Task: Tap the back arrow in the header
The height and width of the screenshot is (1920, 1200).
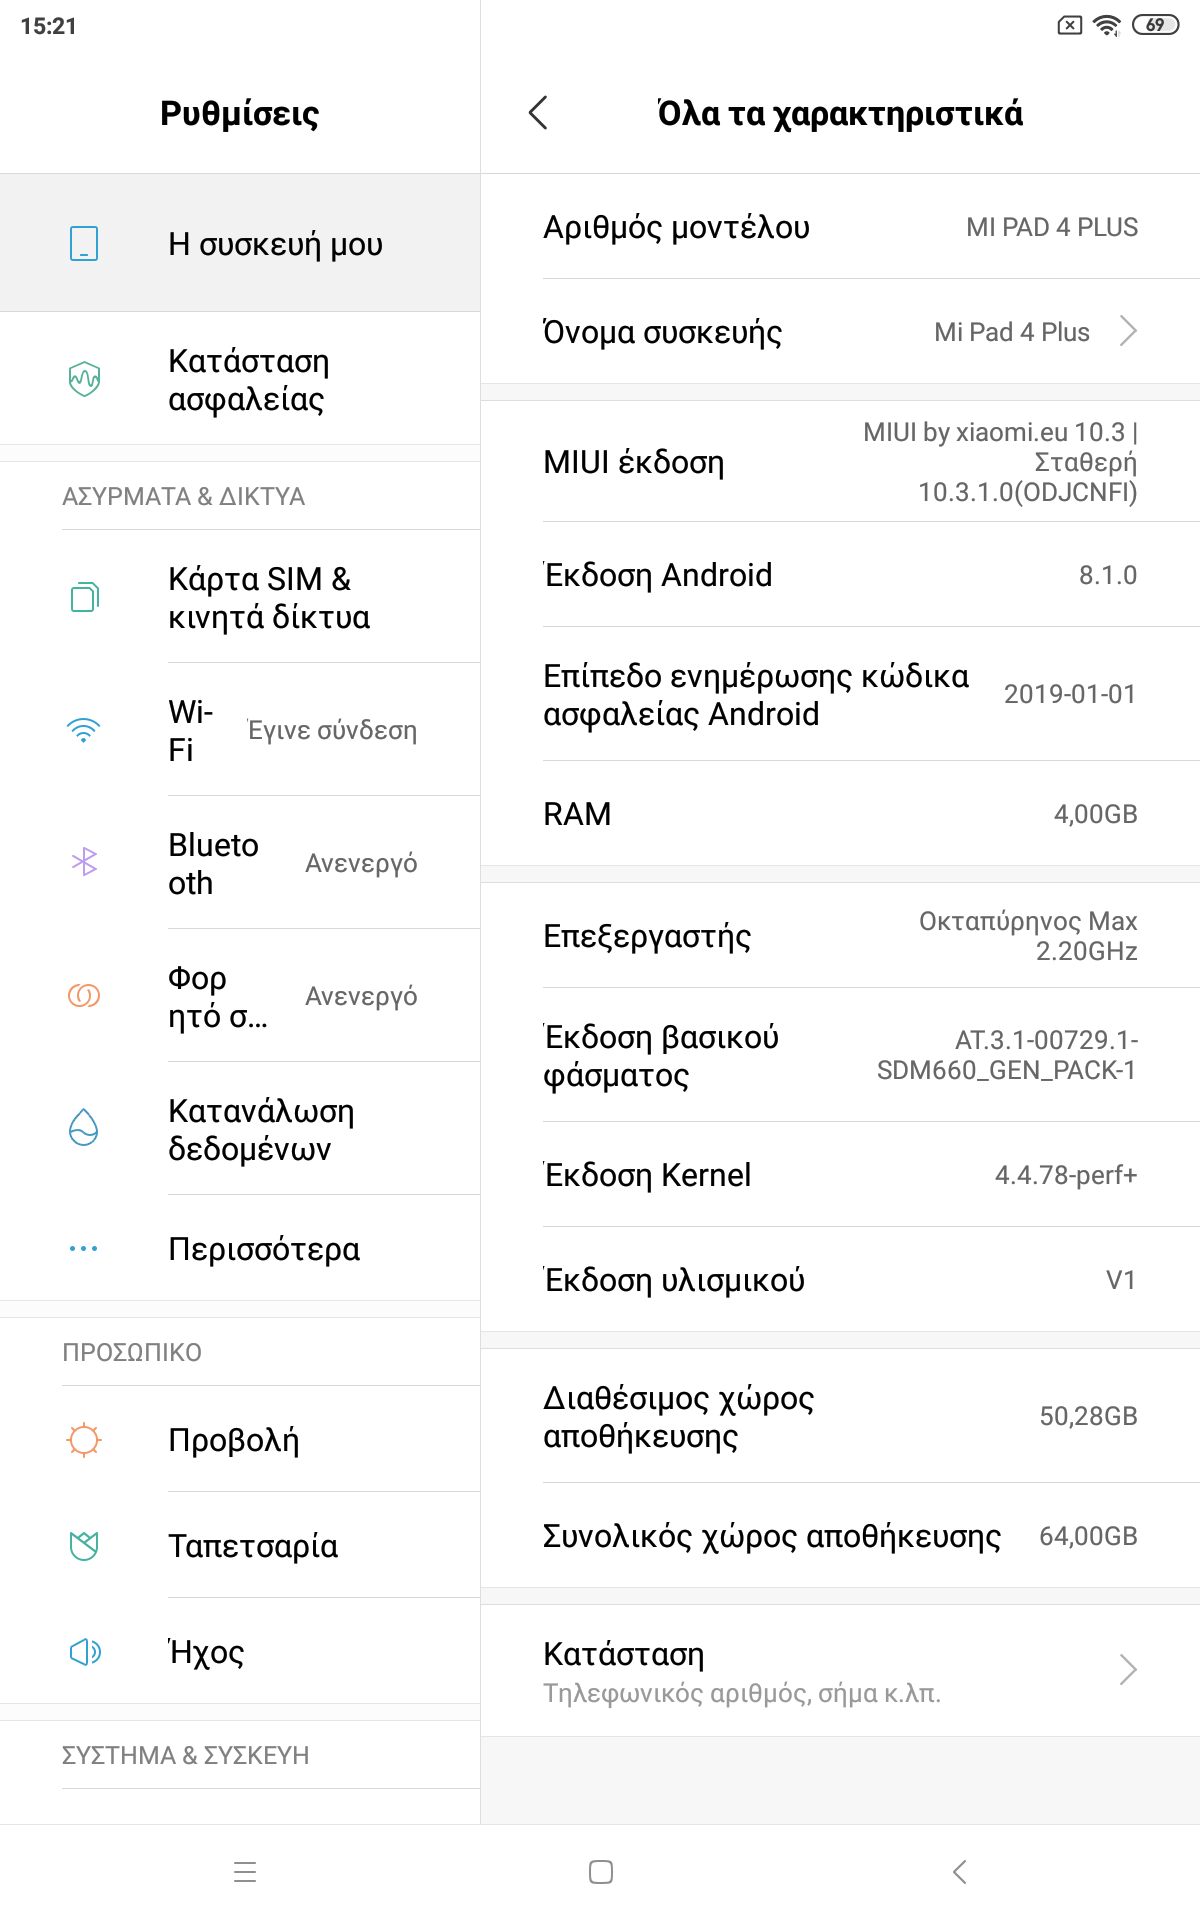Action: (x=538, y=113)
